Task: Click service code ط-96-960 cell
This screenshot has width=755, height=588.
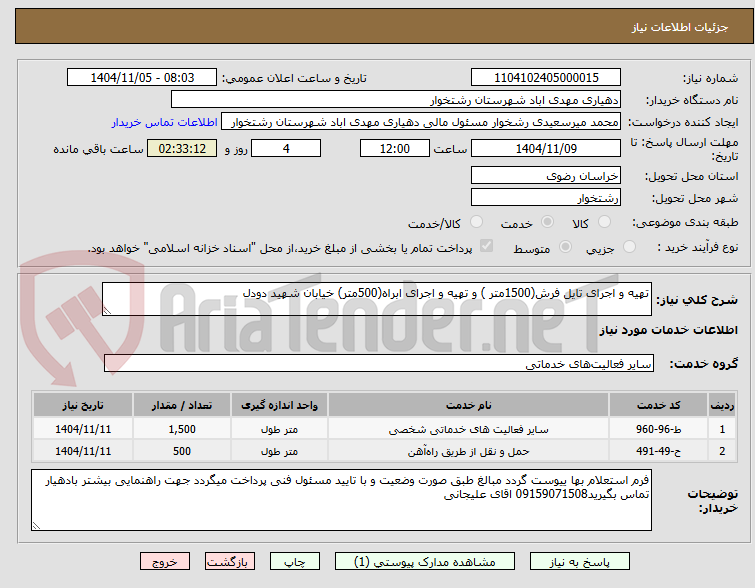Action: [658, 429]
